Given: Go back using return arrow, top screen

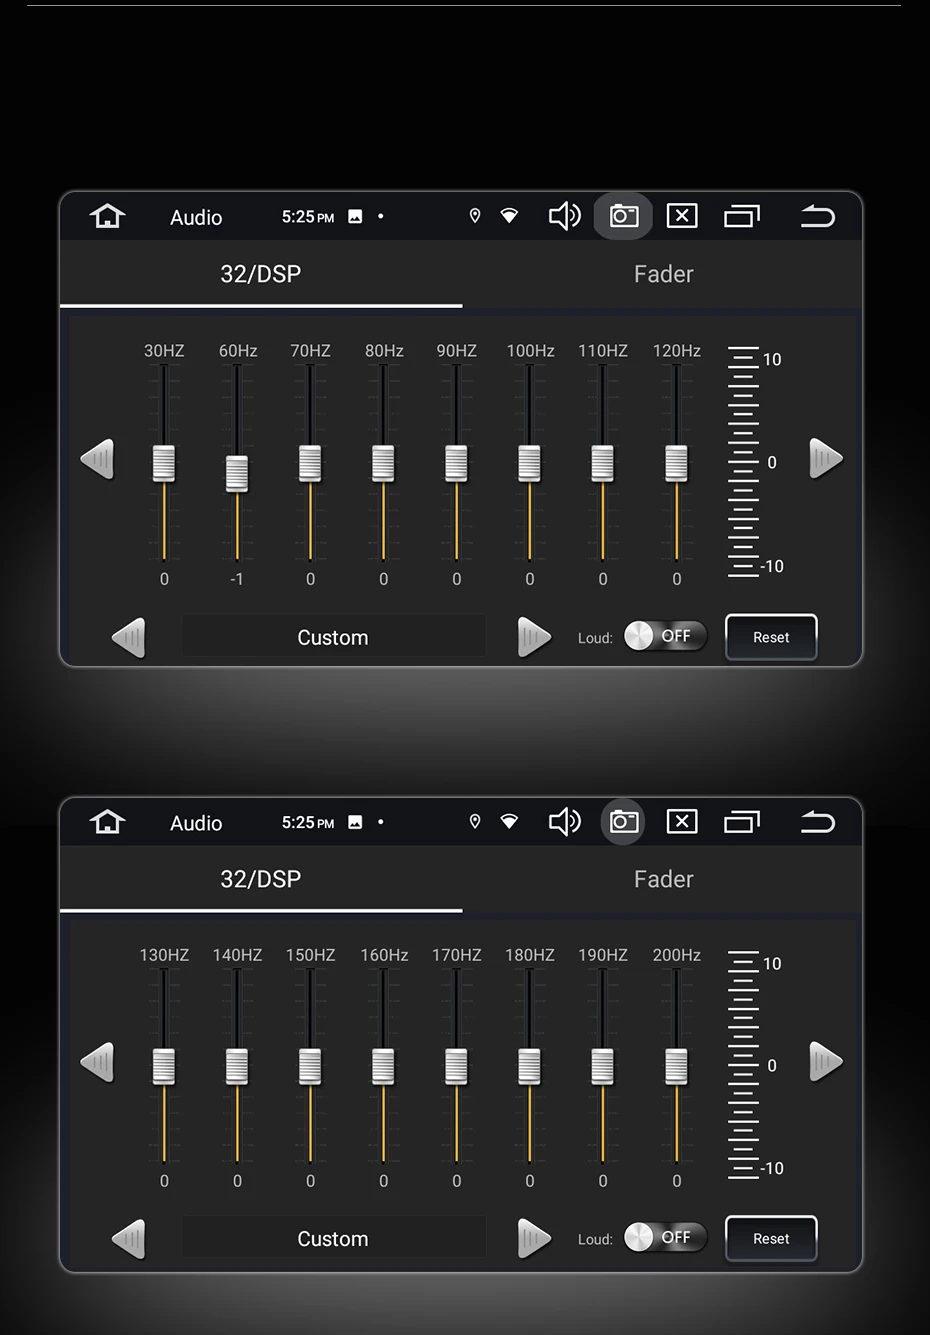Looking at the screenshot, I should click(817, 216).
